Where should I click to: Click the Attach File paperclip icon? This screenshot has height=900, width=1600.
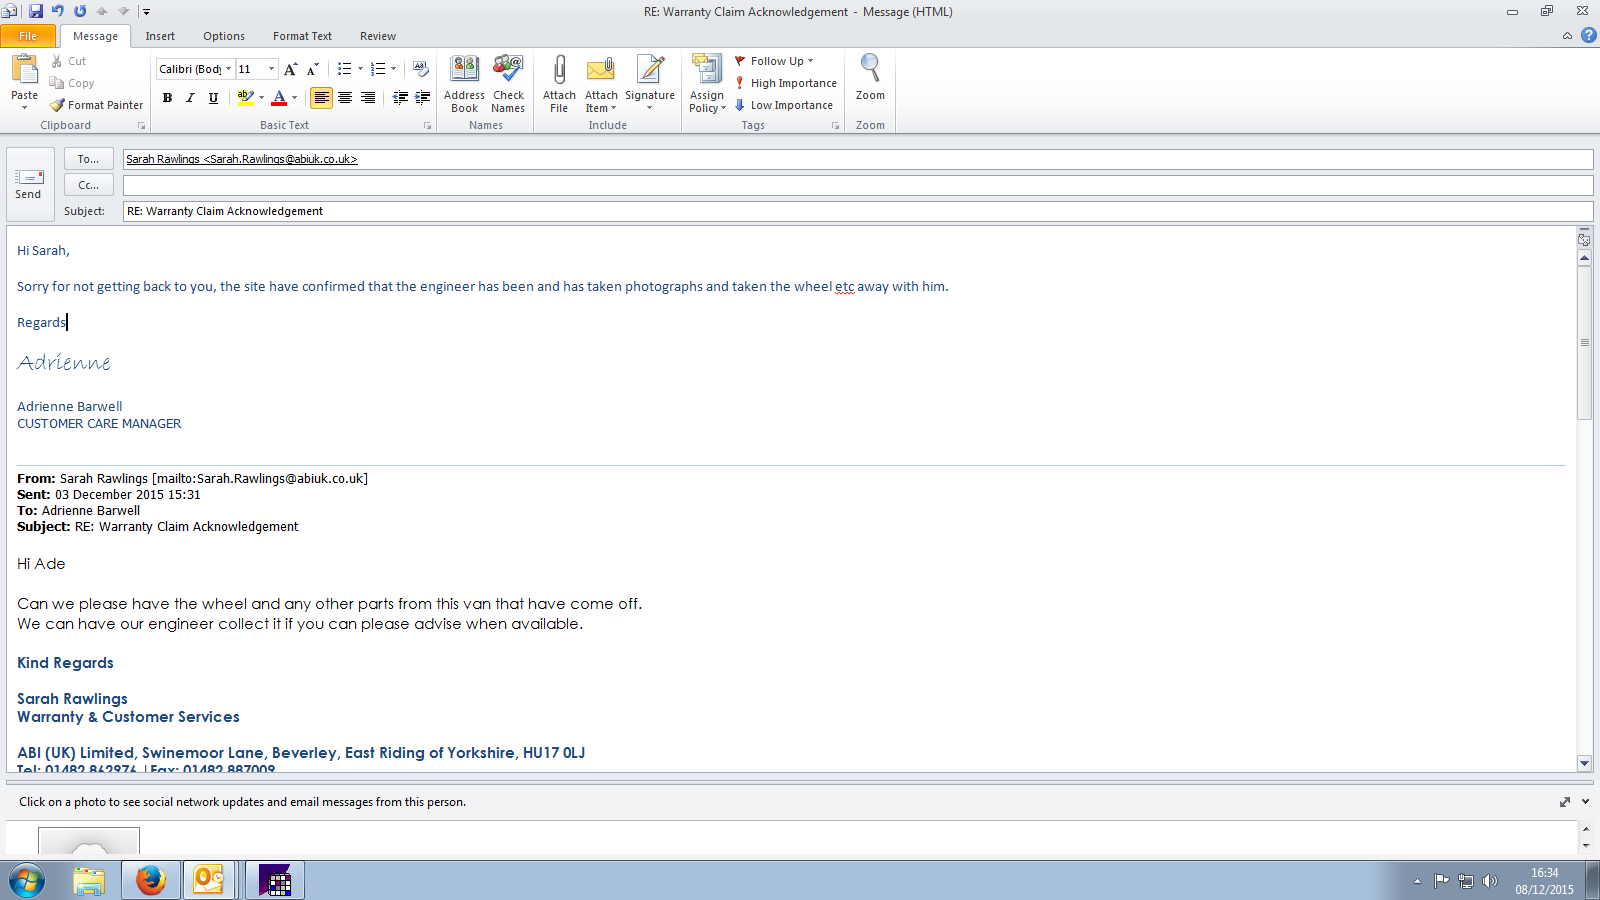pyautogui.click(x=559, y=72)
